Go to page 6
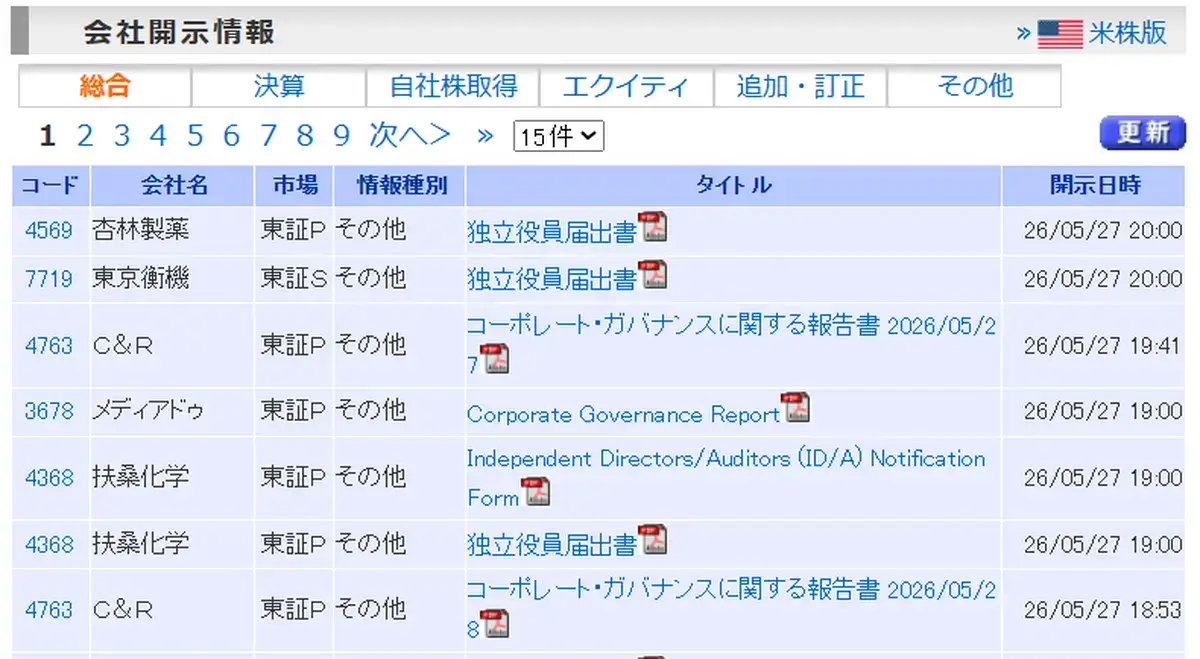 [x=231, y=136]
